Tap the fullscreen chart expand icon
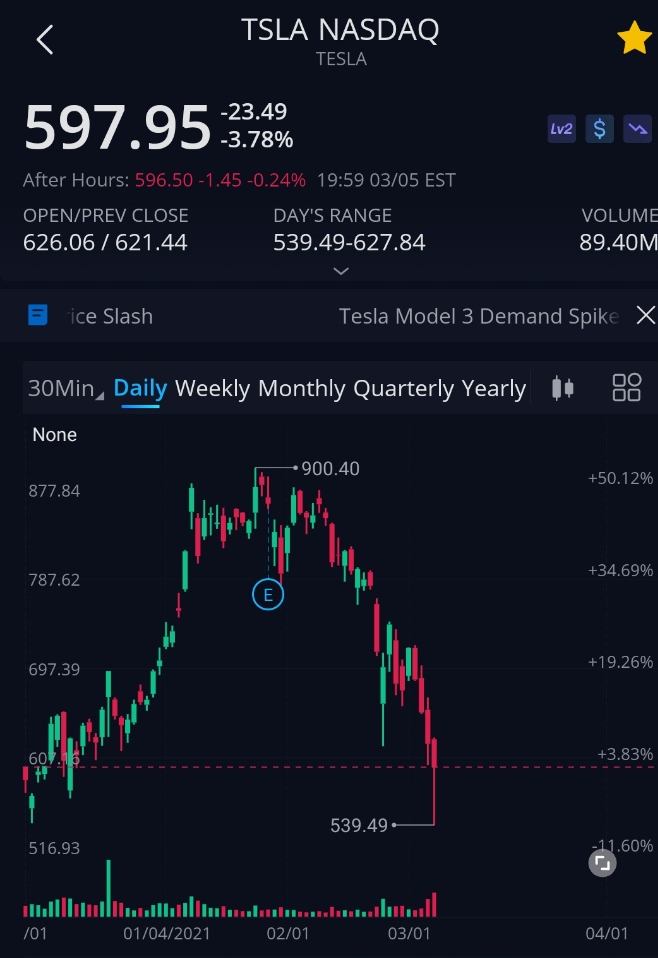Viewport: 658px width, 958px height. tap(602, 863)
